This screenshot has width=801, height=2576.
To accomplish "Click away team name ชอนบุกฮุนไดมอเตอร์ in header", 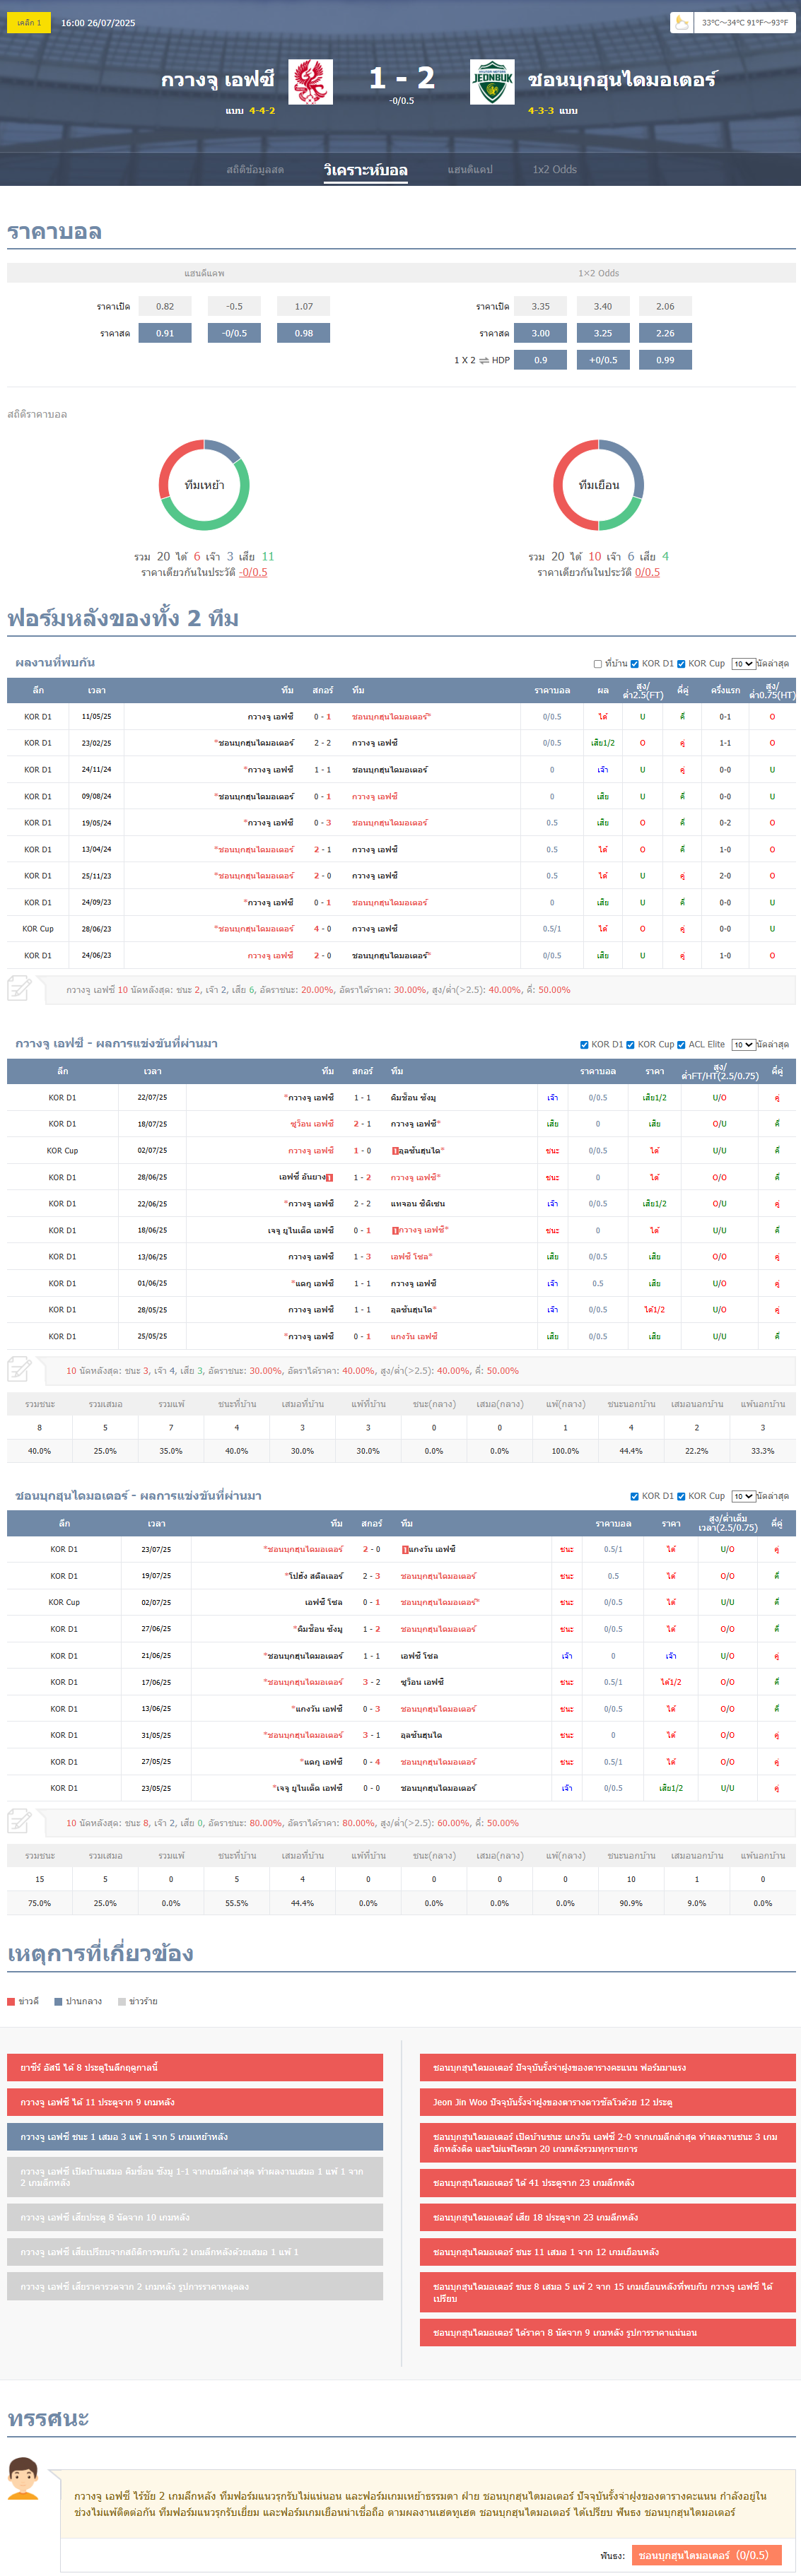I will [x=622, y=79].
